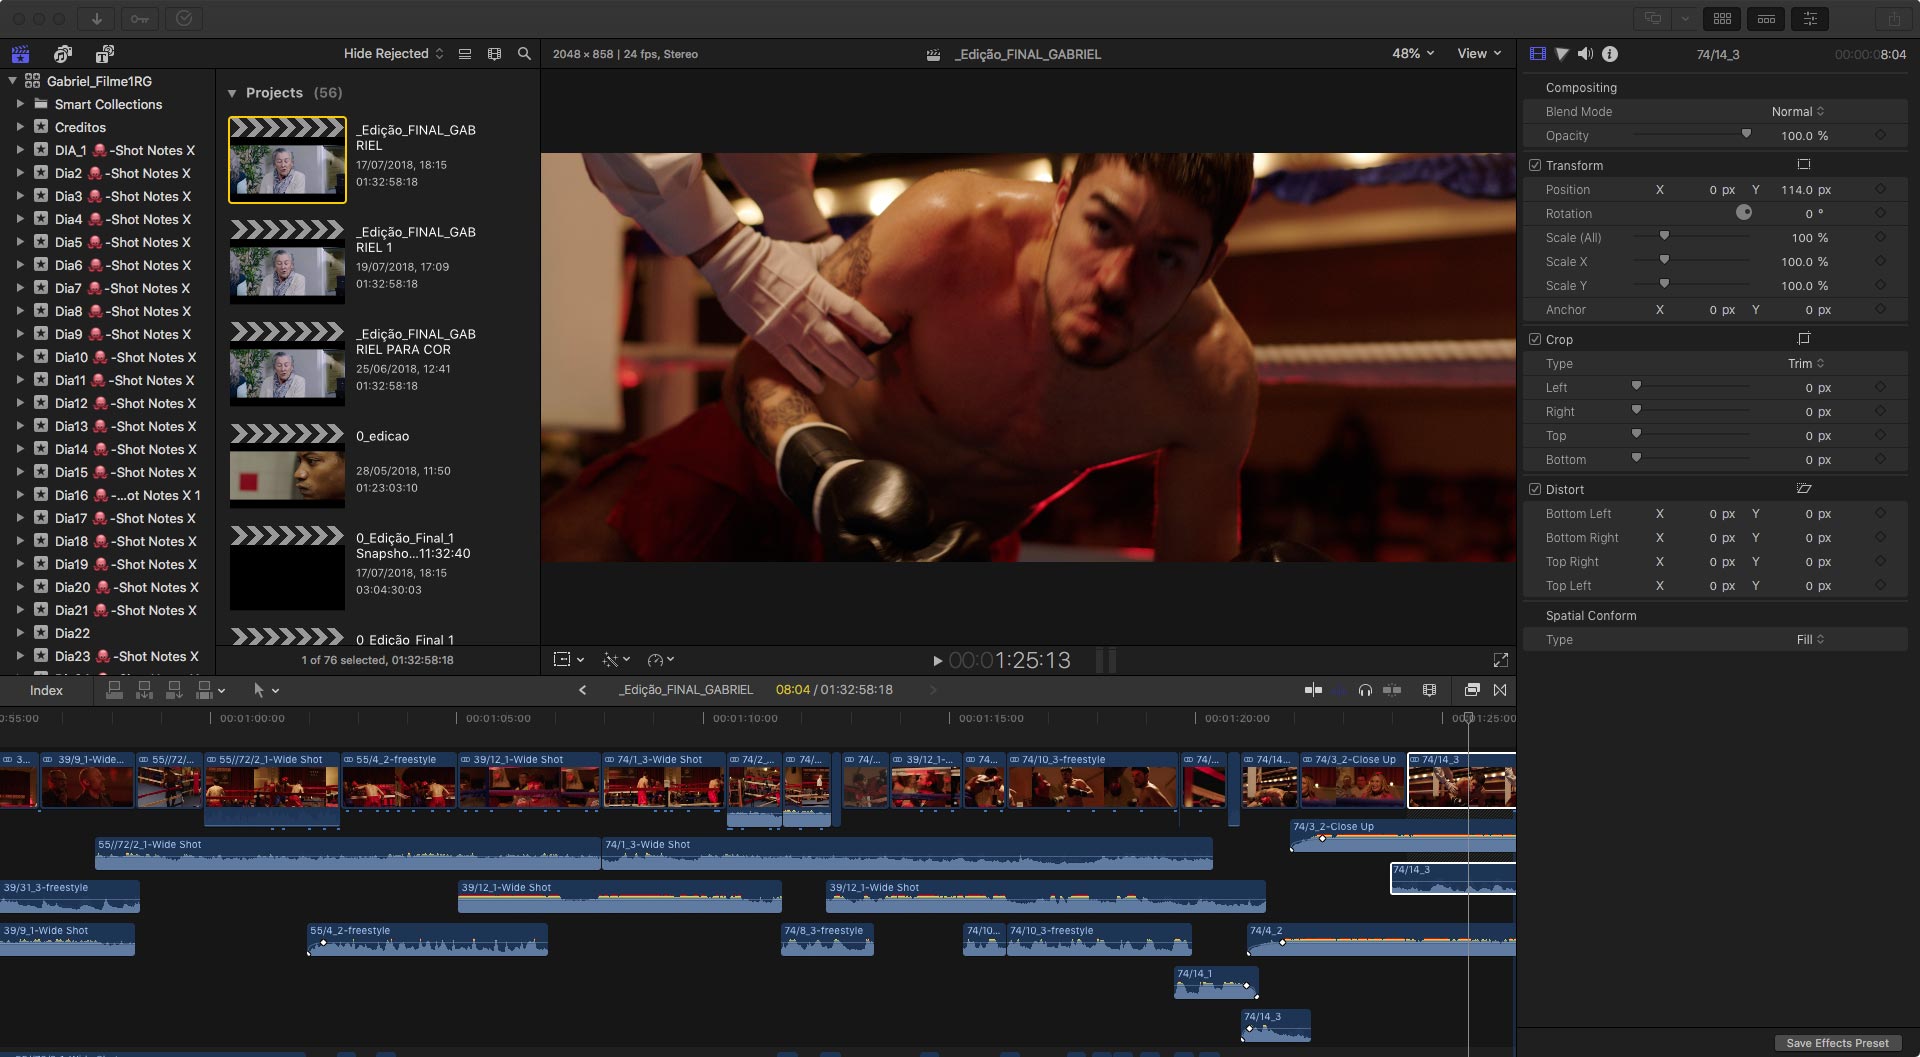This screenshot has height=1057, width=1920.
Task: Go back in timeline history arrow
Action: tap(582, 690)
